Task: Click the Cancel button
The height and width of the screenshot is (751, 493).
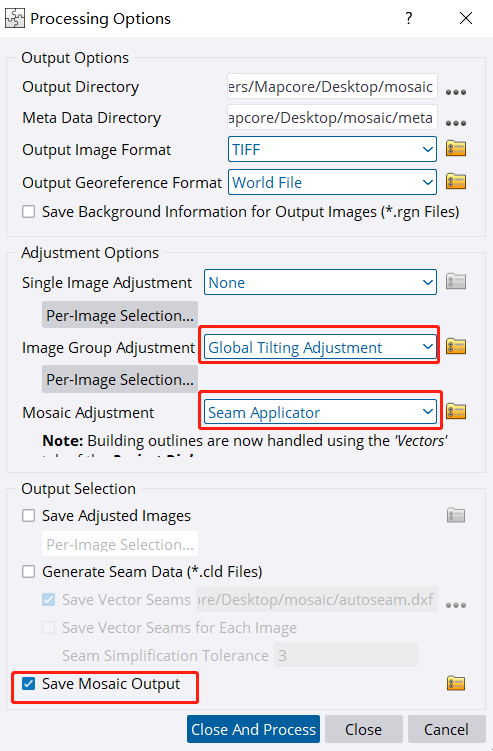Action: pyautogui.click(x=447, y=729)
